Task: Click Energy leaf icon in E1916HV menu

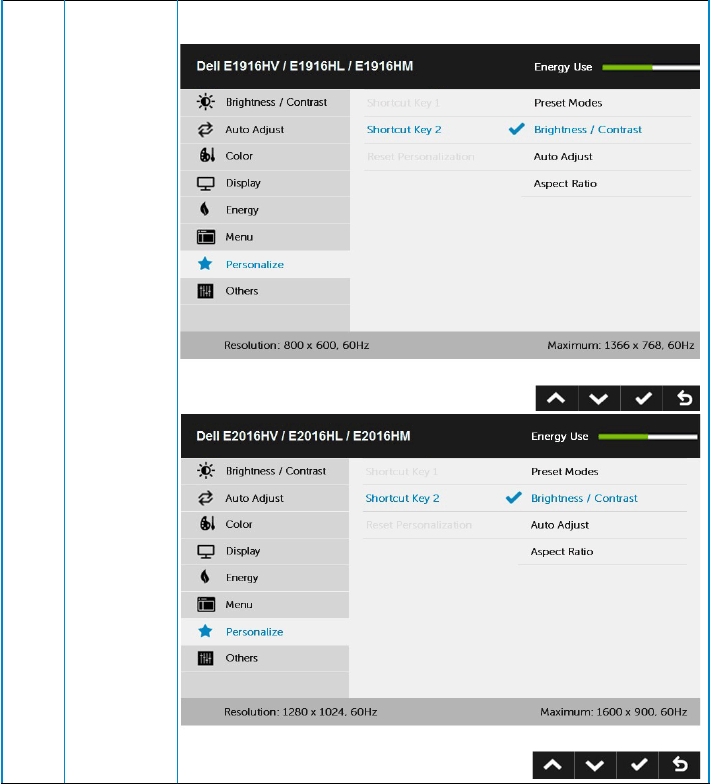Action: click(x=204, y=209)
